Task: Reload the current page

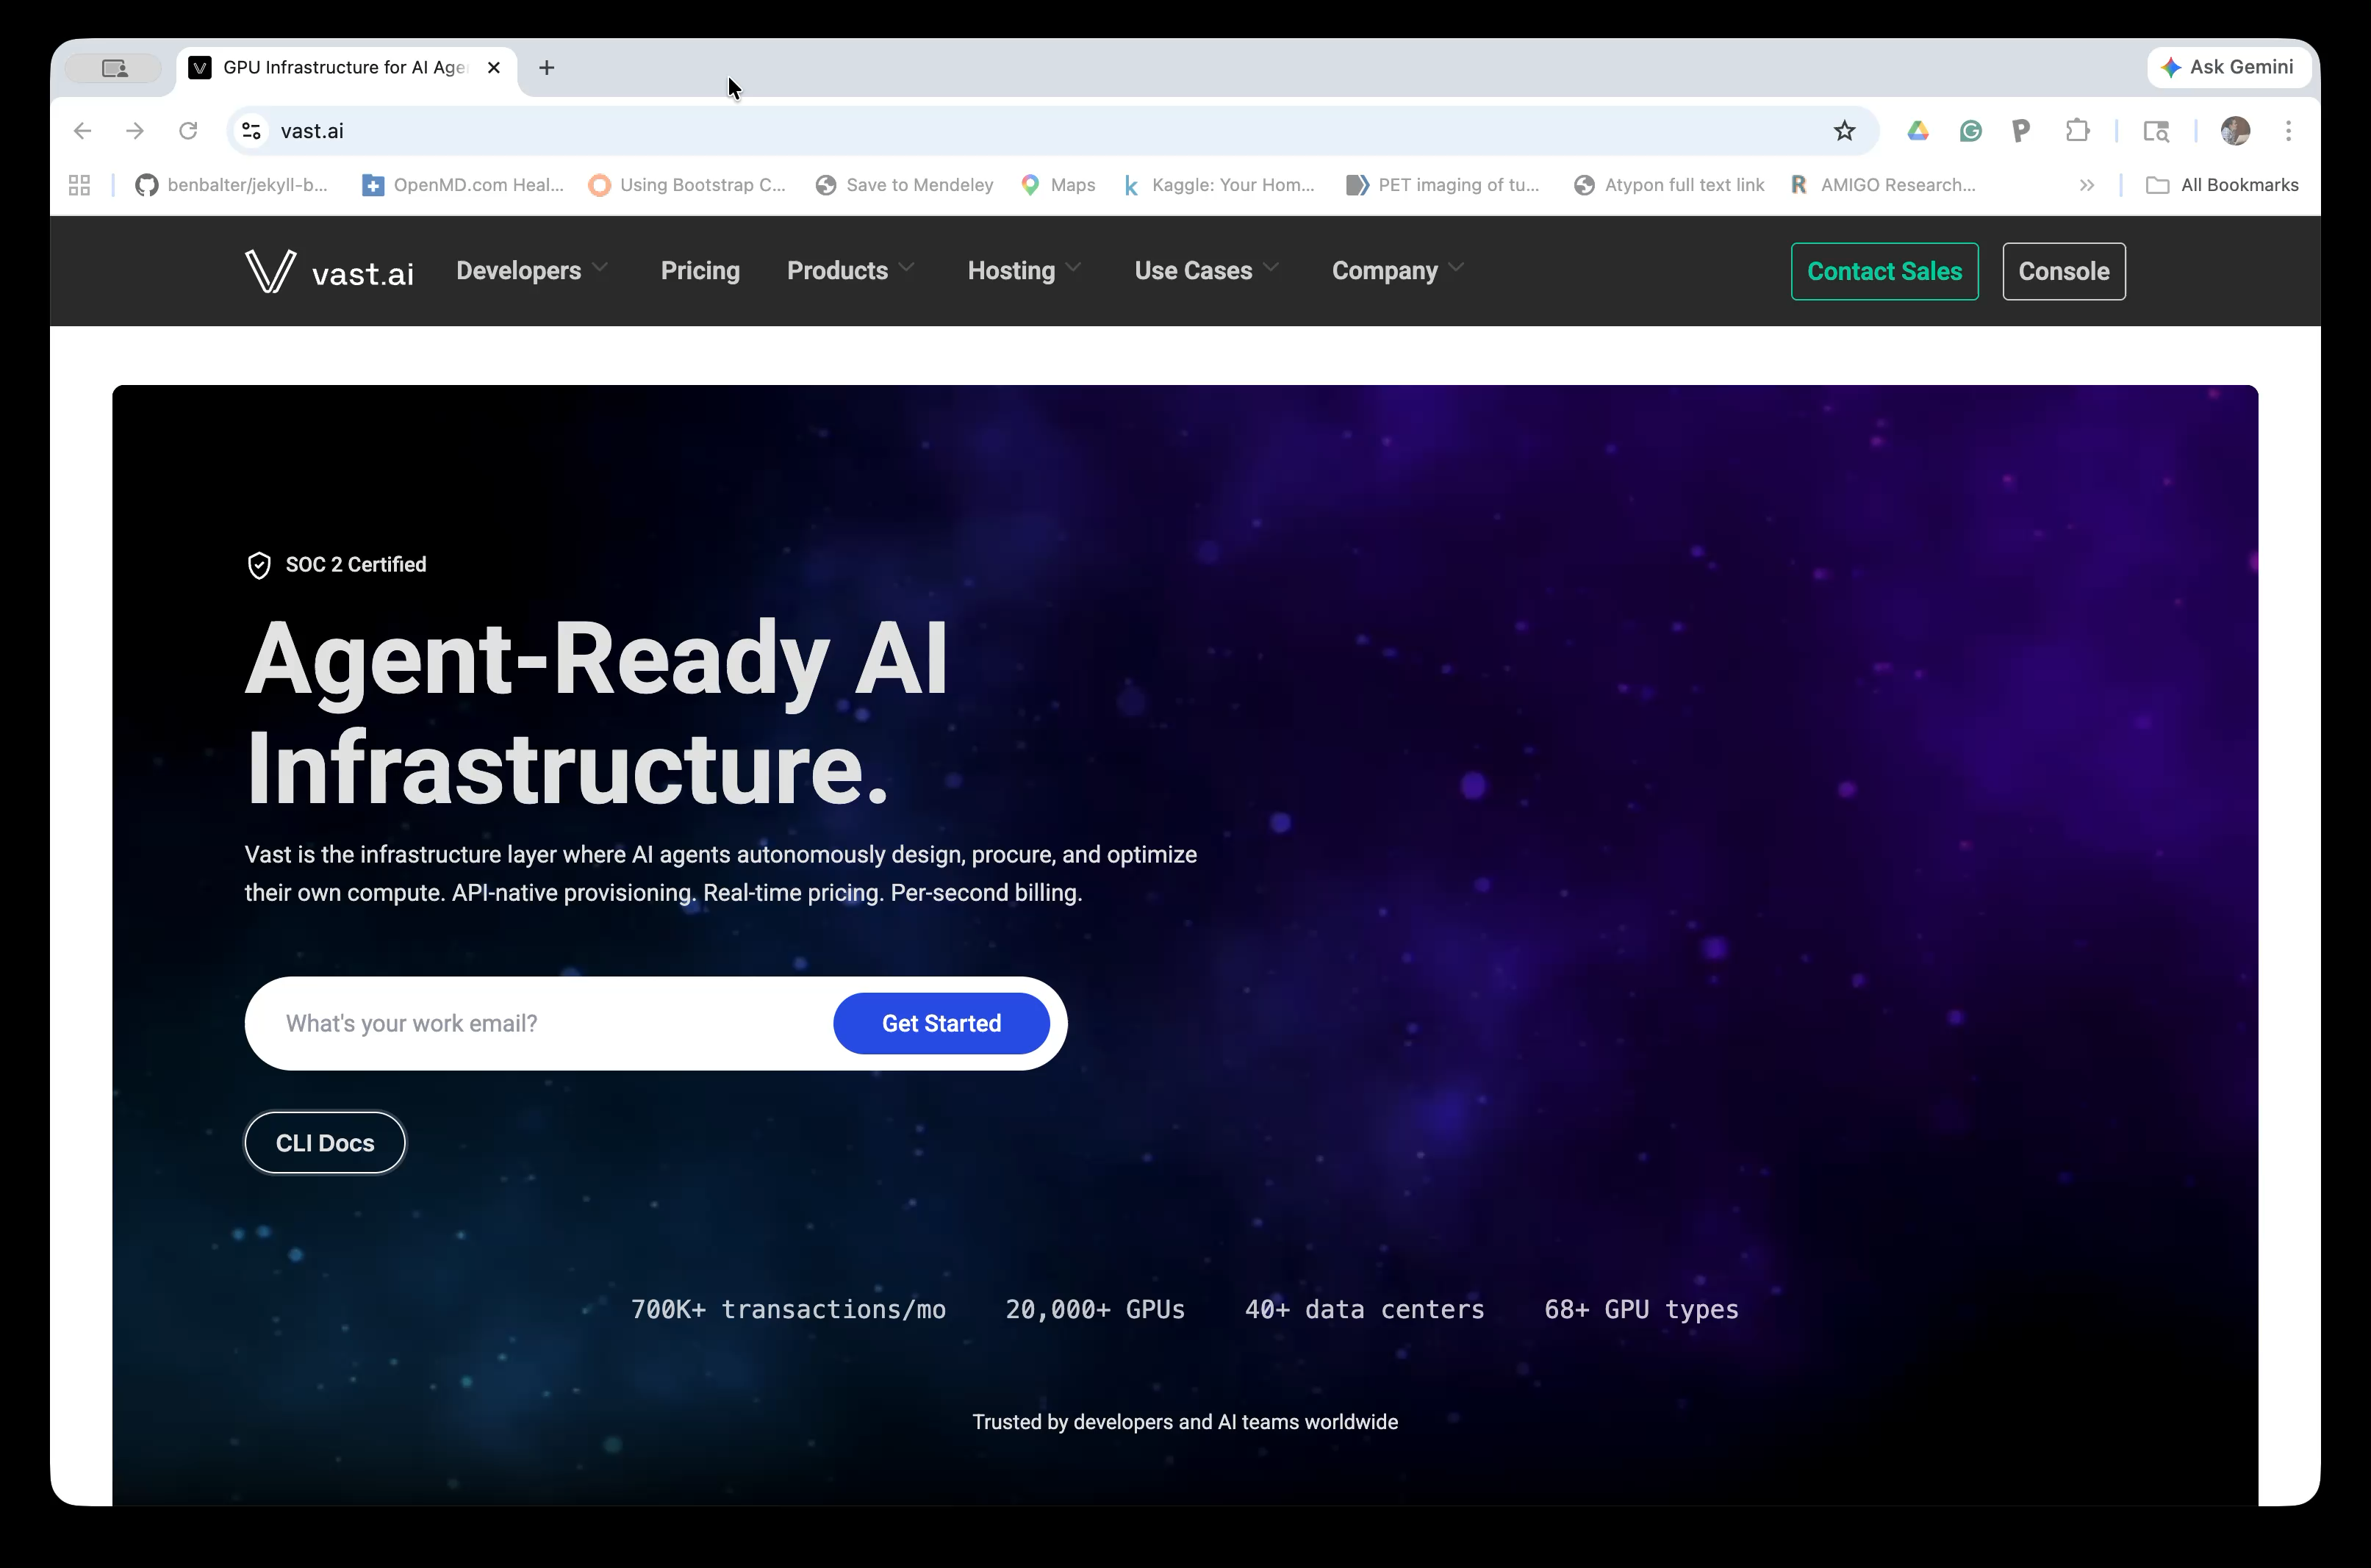Action: pyautogui.click(x=187, y=131)
